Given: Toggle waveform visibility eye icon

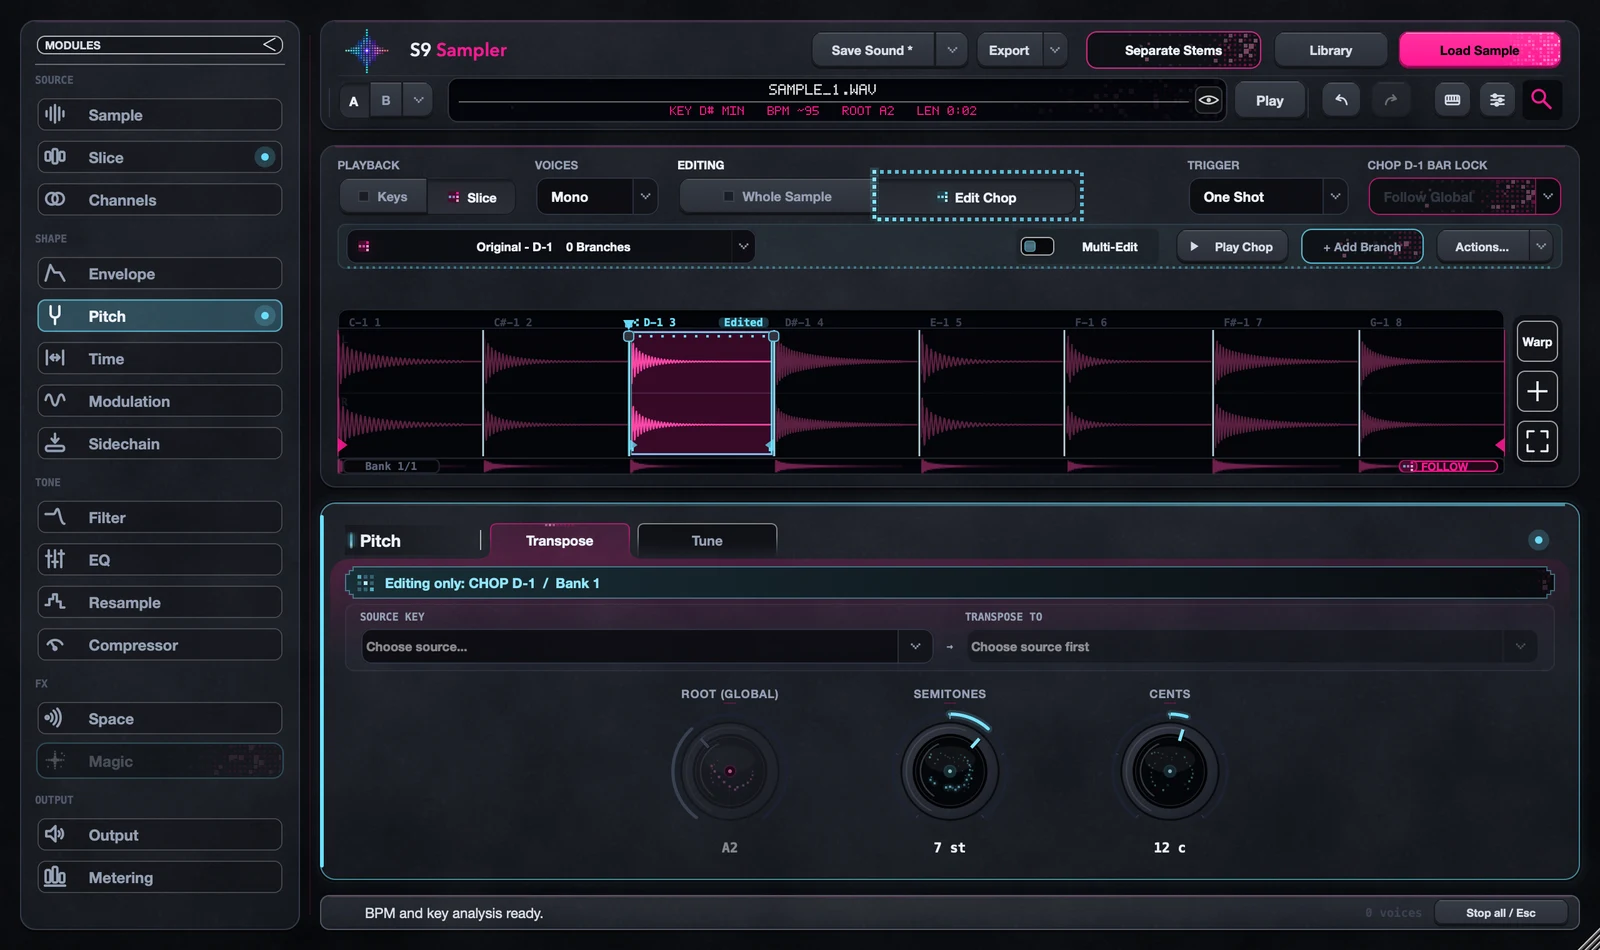Looking at the screenshot, I should coord(1208,100).
